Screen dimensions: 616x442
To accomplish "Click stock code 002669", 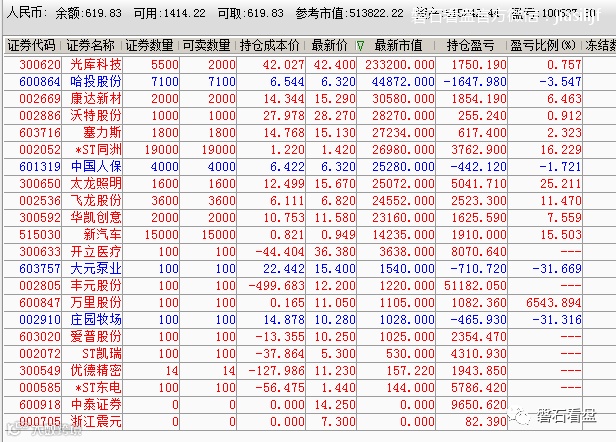I will tap(40, 99).
